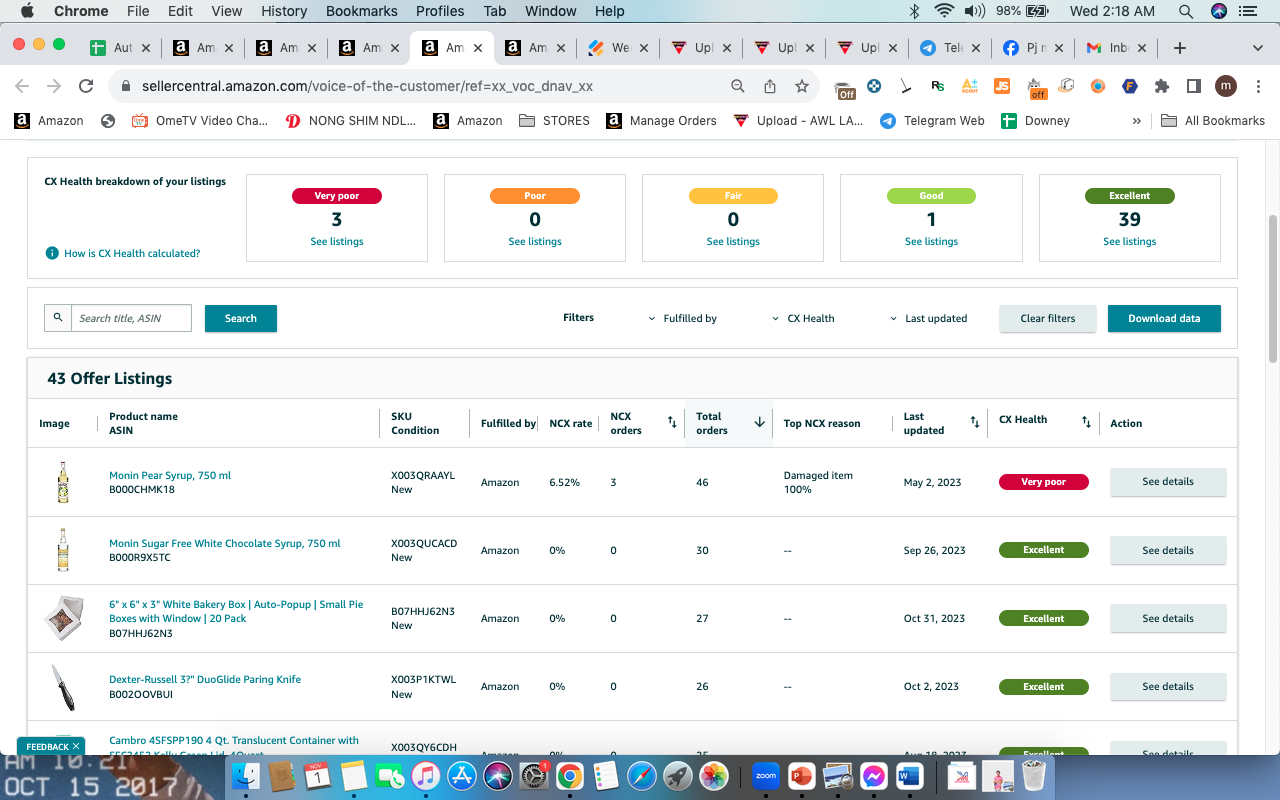Open the Chrome three-dot menu
1280x800 pixels.
[x=1257, y=86]
